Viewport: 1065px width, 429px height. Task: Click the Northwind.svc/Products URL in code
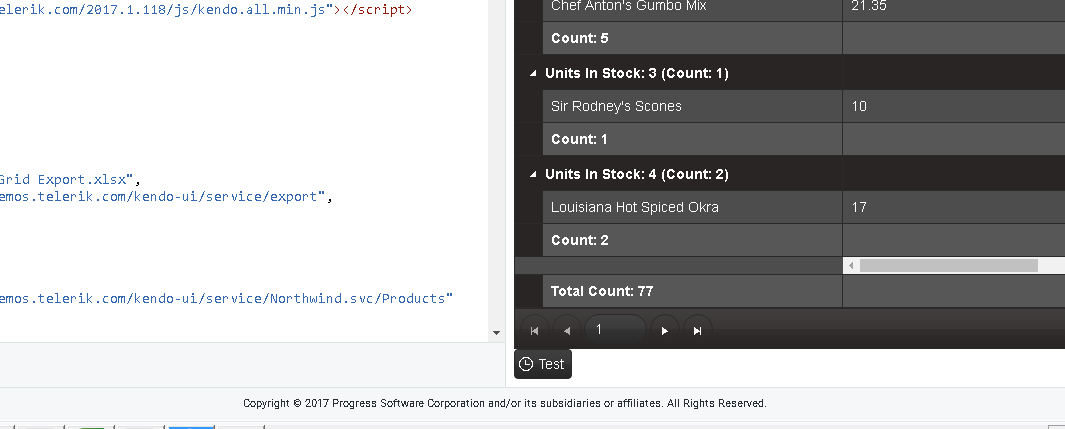click(225, 298)
